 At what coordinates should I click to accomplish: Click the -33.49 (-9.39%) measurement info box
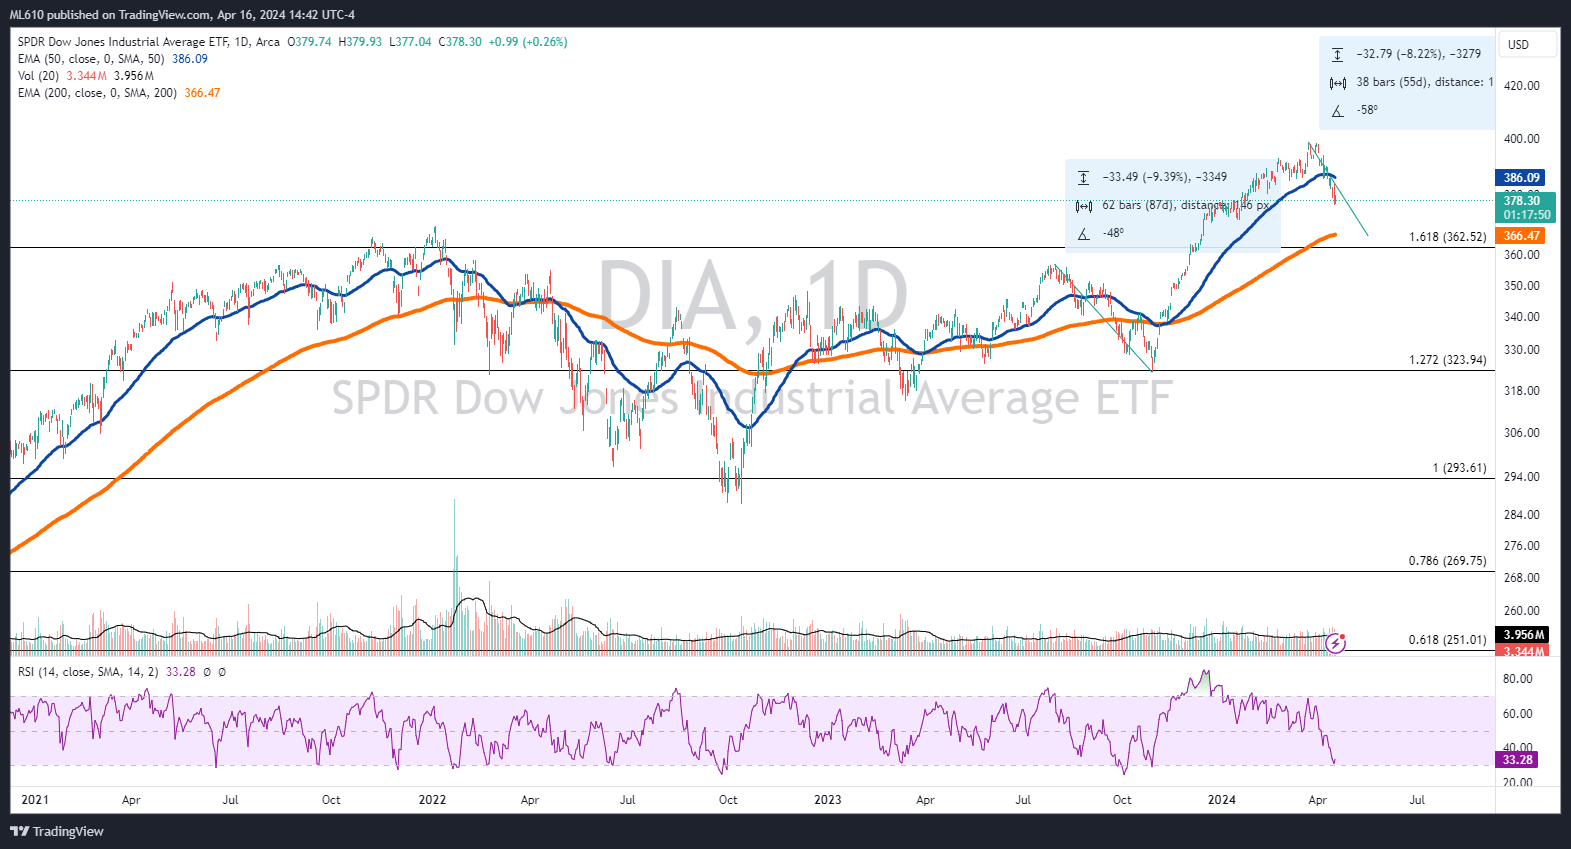(x=1172, y=204)
